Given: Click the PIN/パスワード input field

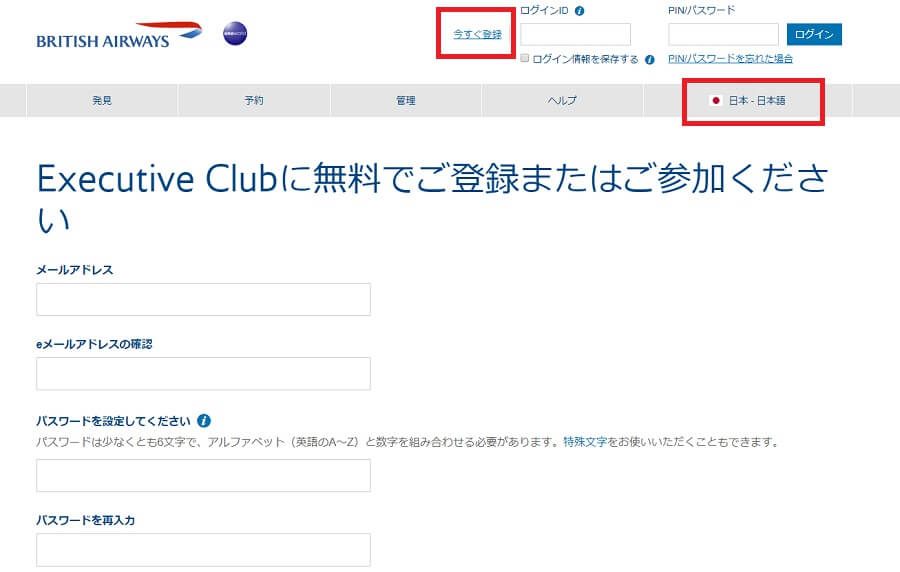Looking at the screenshot, I should pyautogui.click(x=723, y=35).
